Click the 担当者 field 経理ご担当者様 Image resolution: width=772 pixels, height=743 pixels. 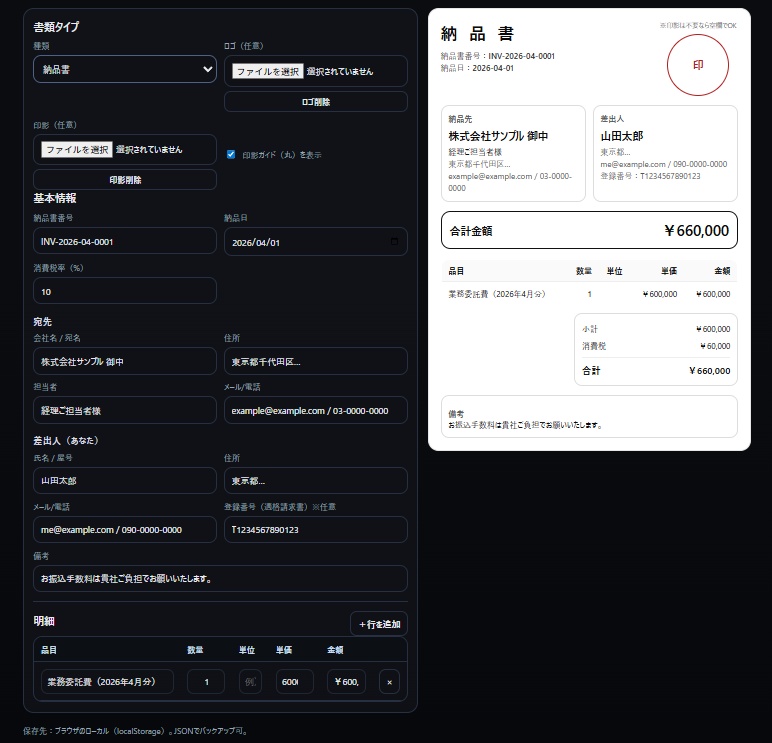click(x=125, y=410)
